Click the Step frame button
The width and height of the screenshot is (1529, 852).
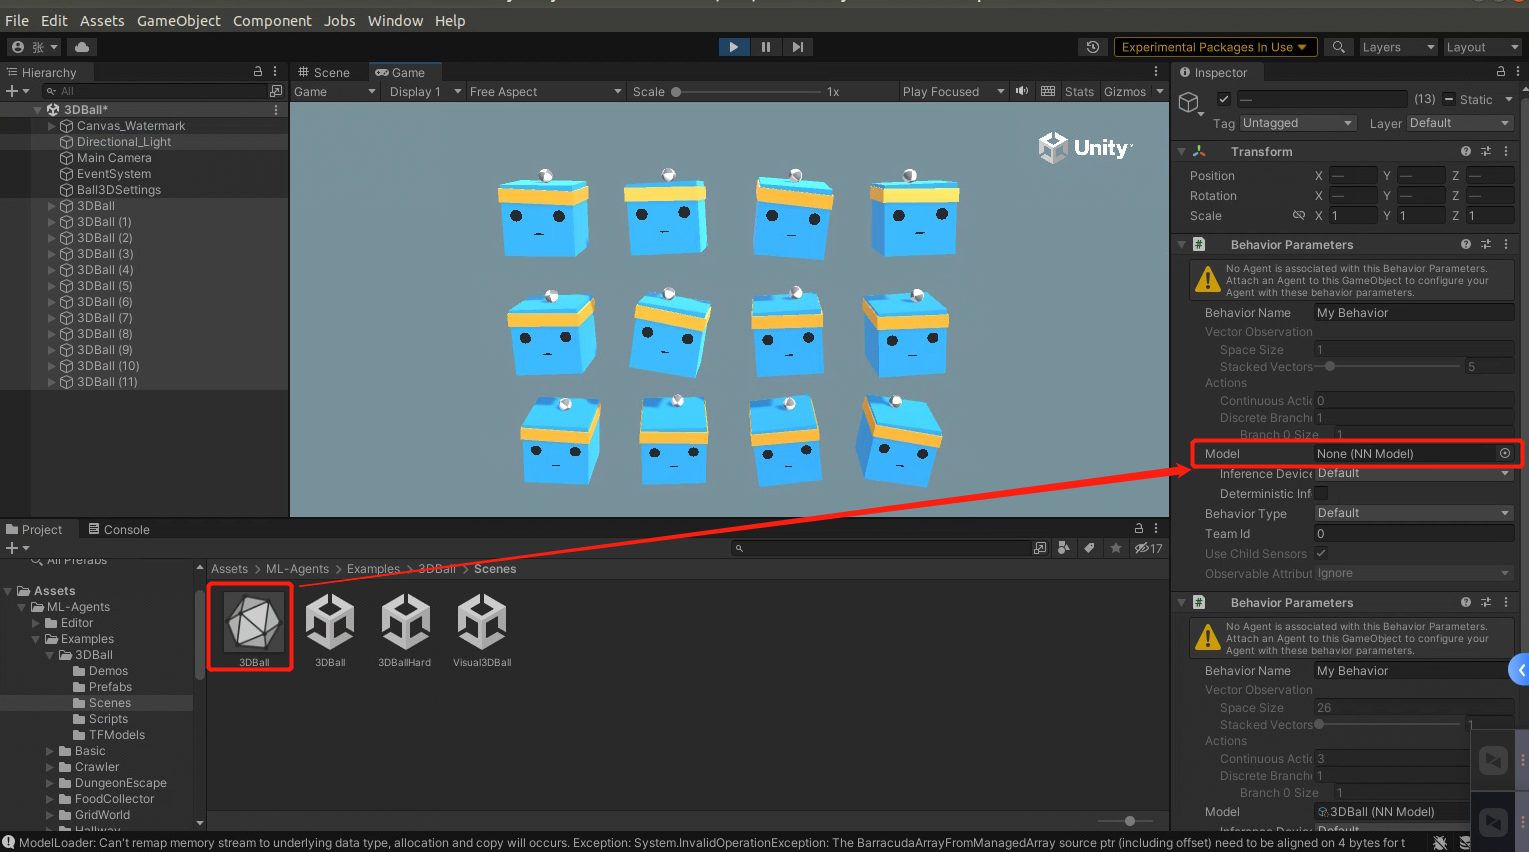click(797, 47)
